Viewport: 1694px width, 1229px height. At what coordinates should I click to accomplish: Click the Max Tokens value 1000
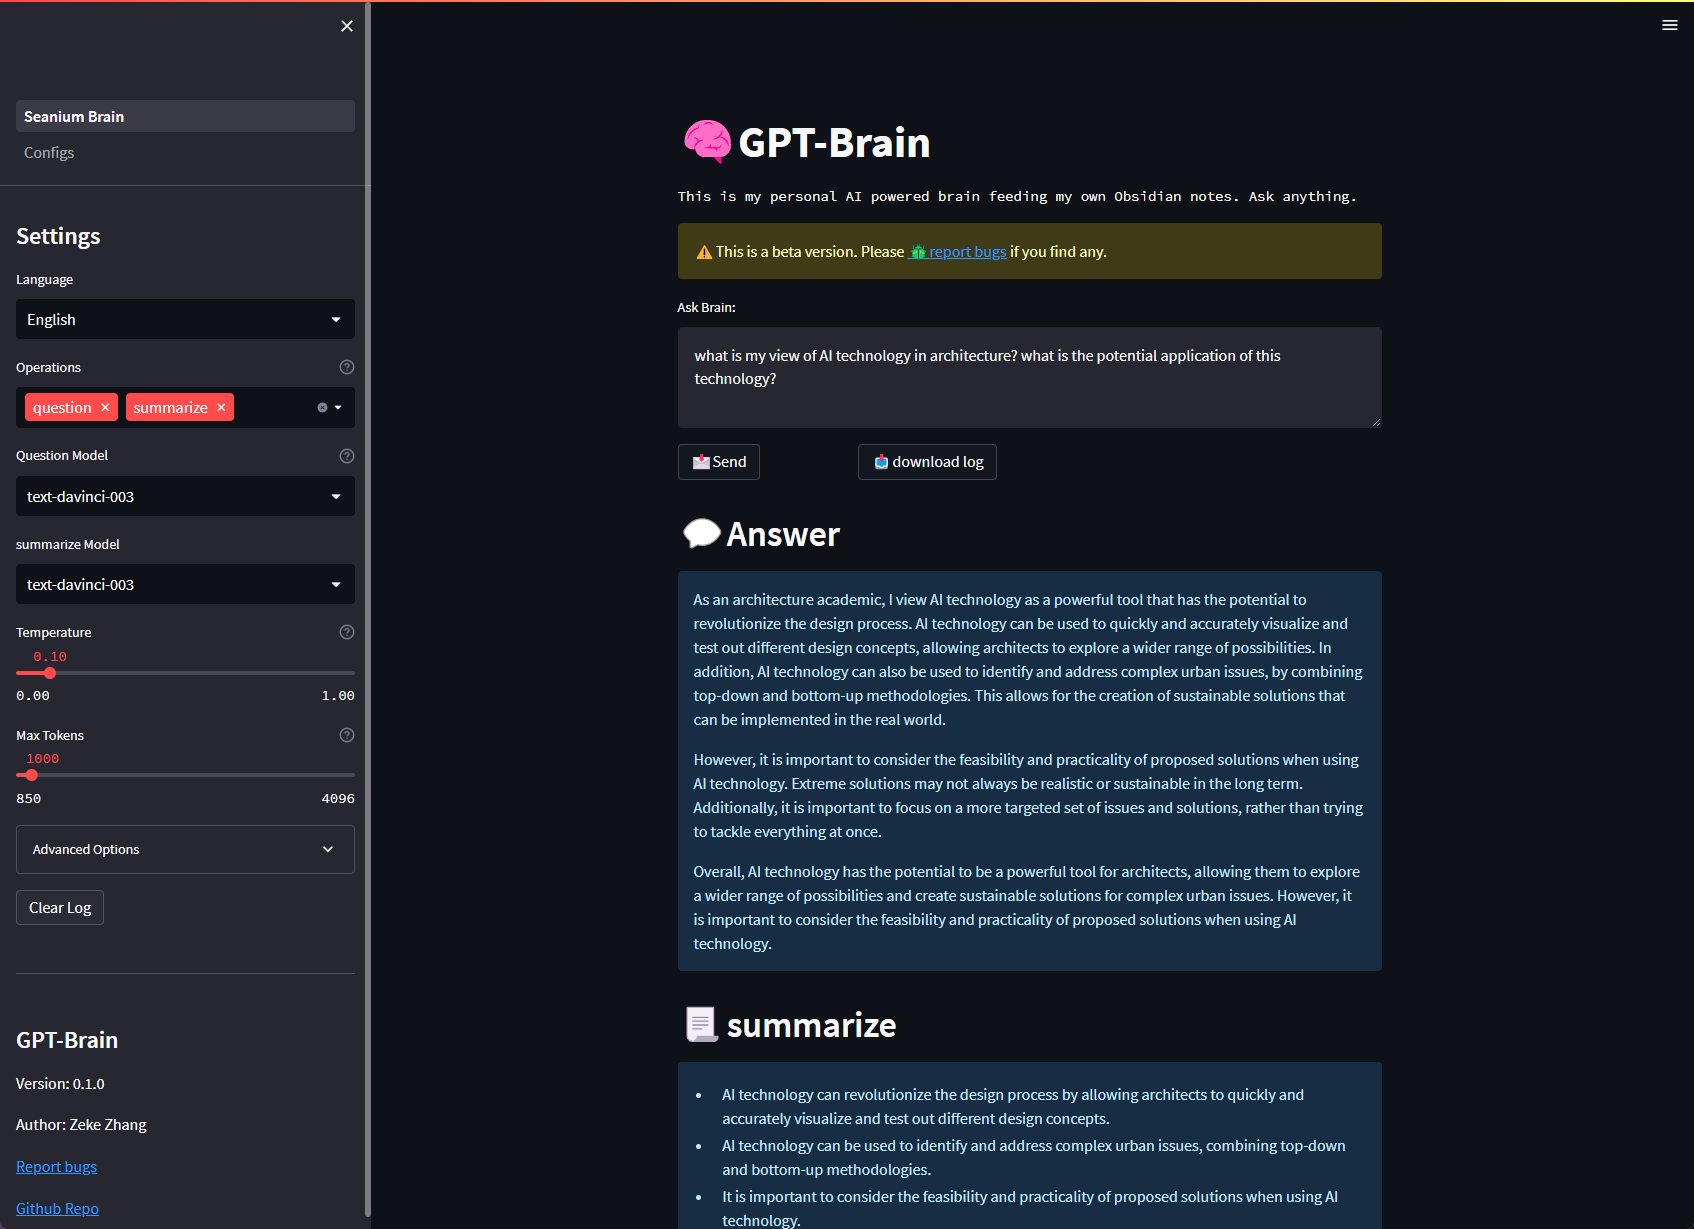click(43, 759)
